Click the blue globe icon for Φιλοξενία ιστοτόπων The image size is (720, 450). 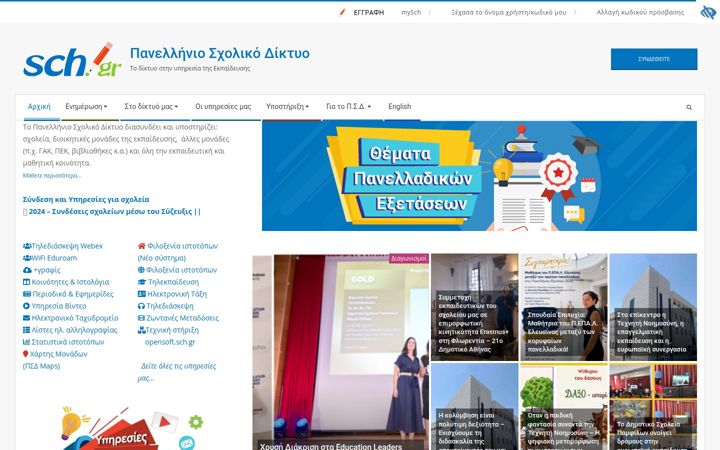(x=141, y=270)
